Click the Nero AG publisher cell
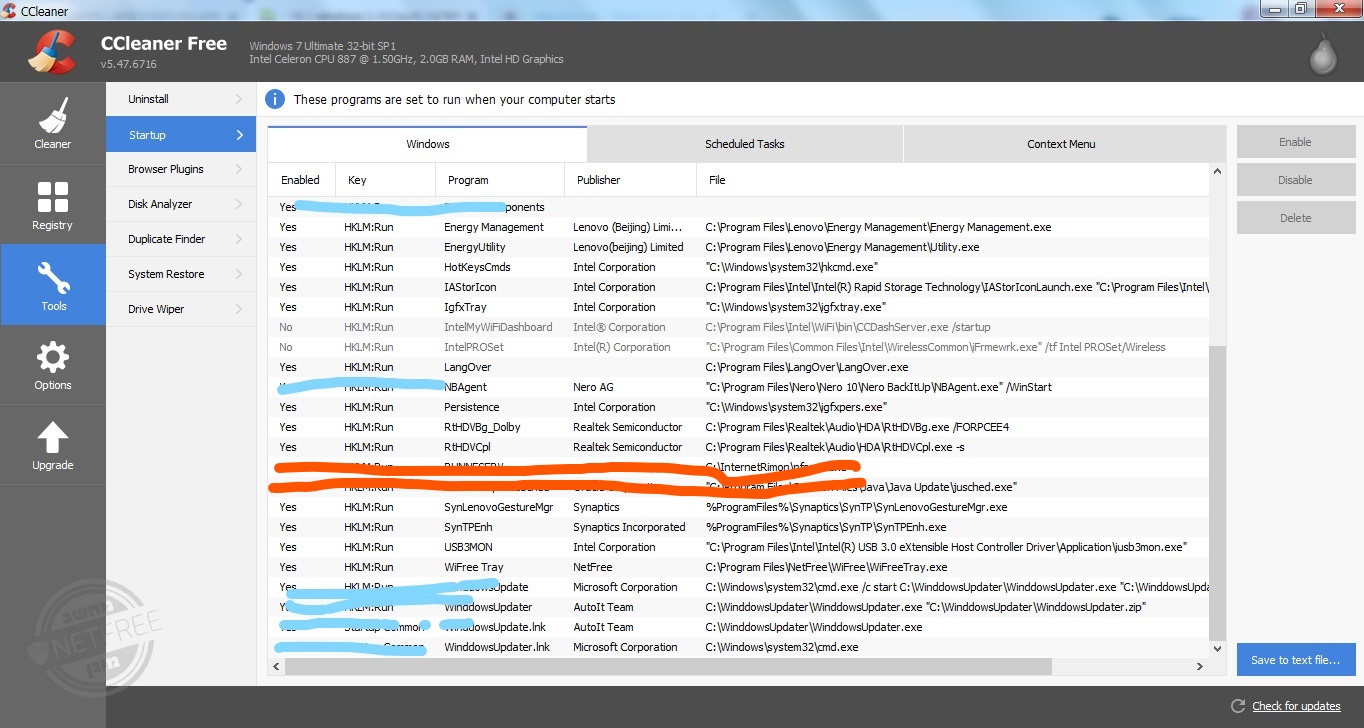 click(x=593, y=387)
